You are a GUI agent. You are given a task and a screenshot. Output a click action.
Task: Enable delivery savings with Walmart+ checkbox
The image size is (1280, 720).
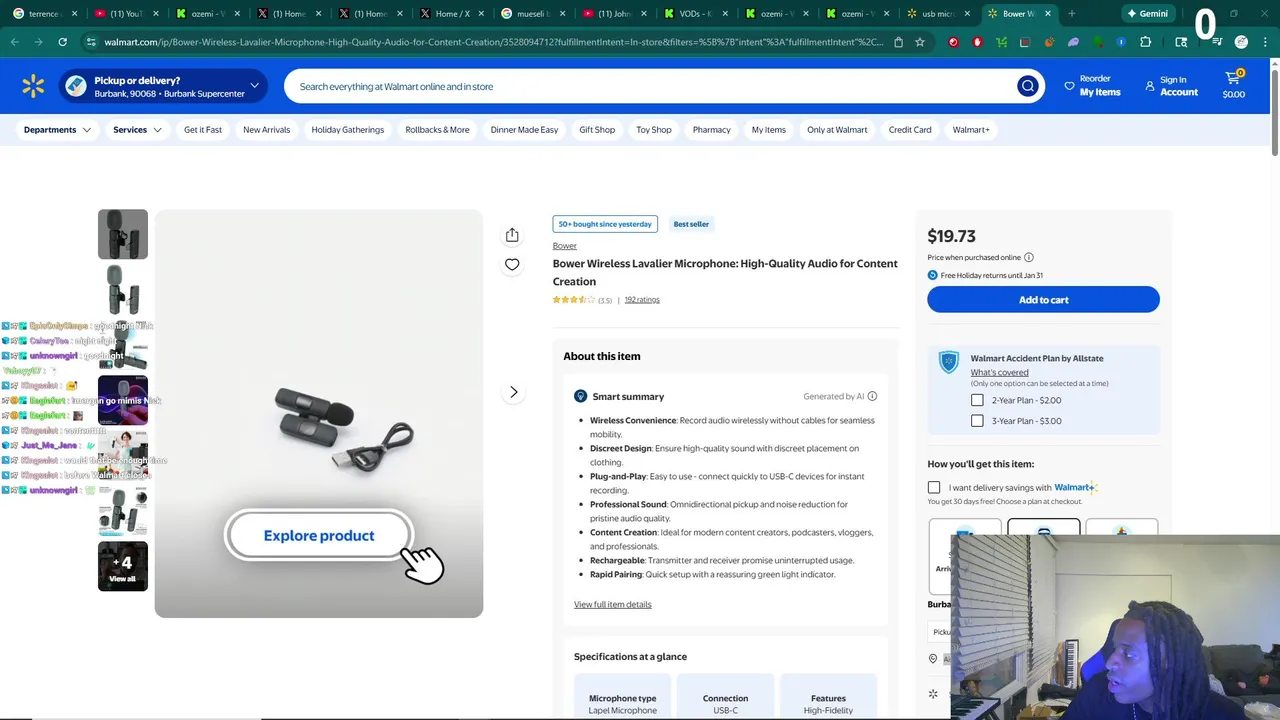(x=934, y=488)
